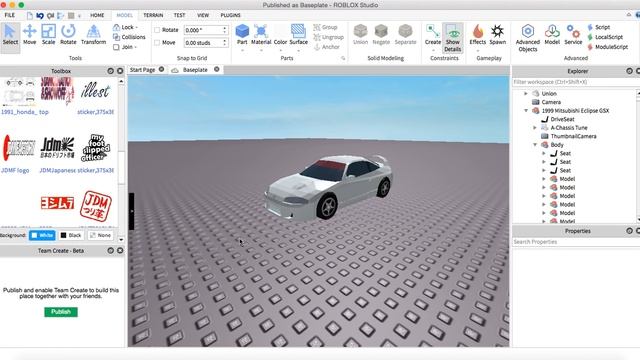Open the Transform tool
Image resolution: width=640 pixels, height=360 pixels.
coord(93,35)
